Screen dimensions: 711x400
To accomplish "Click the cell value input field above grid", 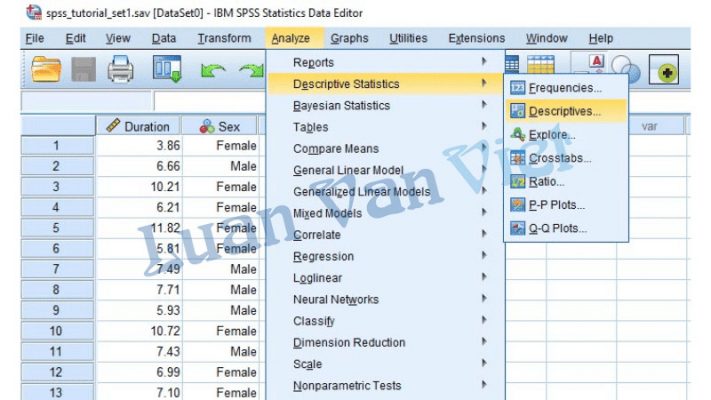I will click(209, 101).
